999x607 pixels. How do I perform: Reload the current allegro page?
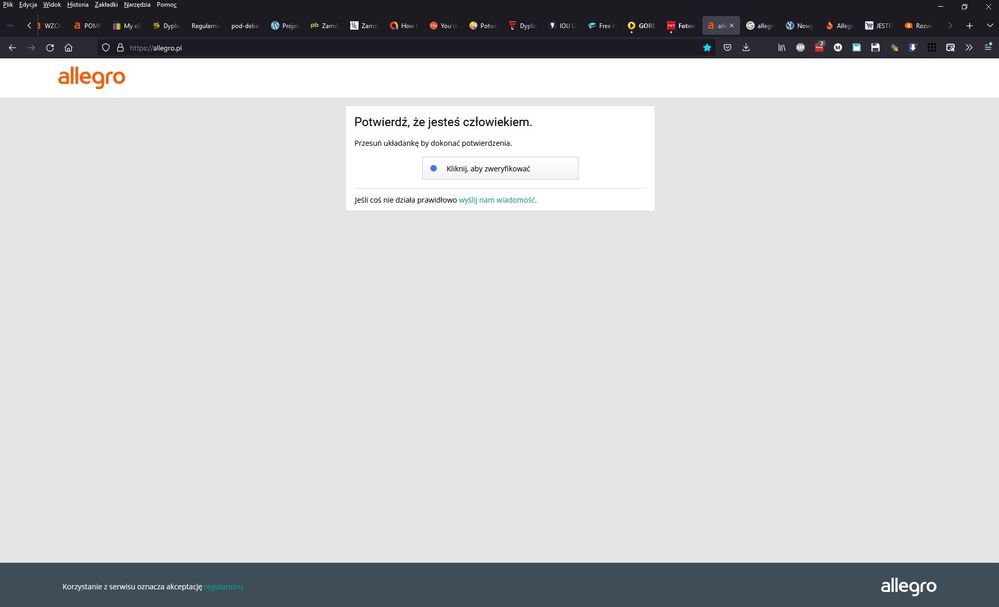coord(50,48)
